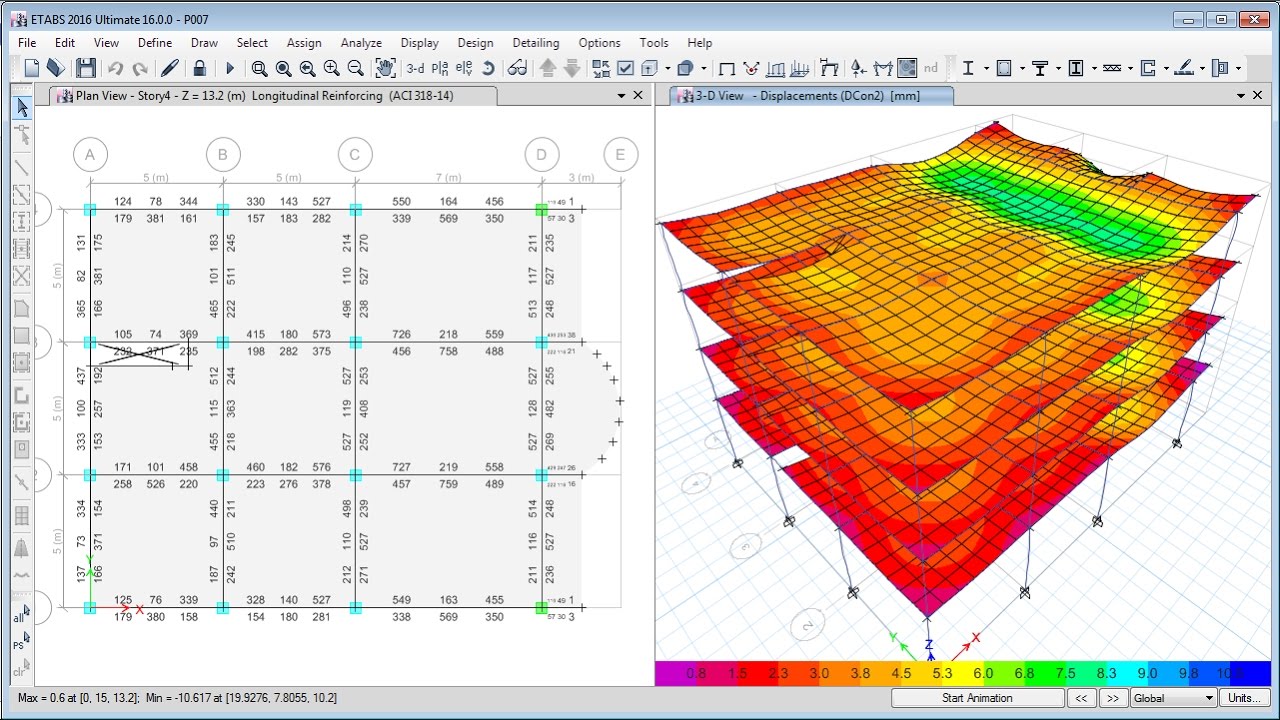Open the Analyze menu
Image resolution: width=1280 pixels, height=720 pixels.
(x=361, y=43)
